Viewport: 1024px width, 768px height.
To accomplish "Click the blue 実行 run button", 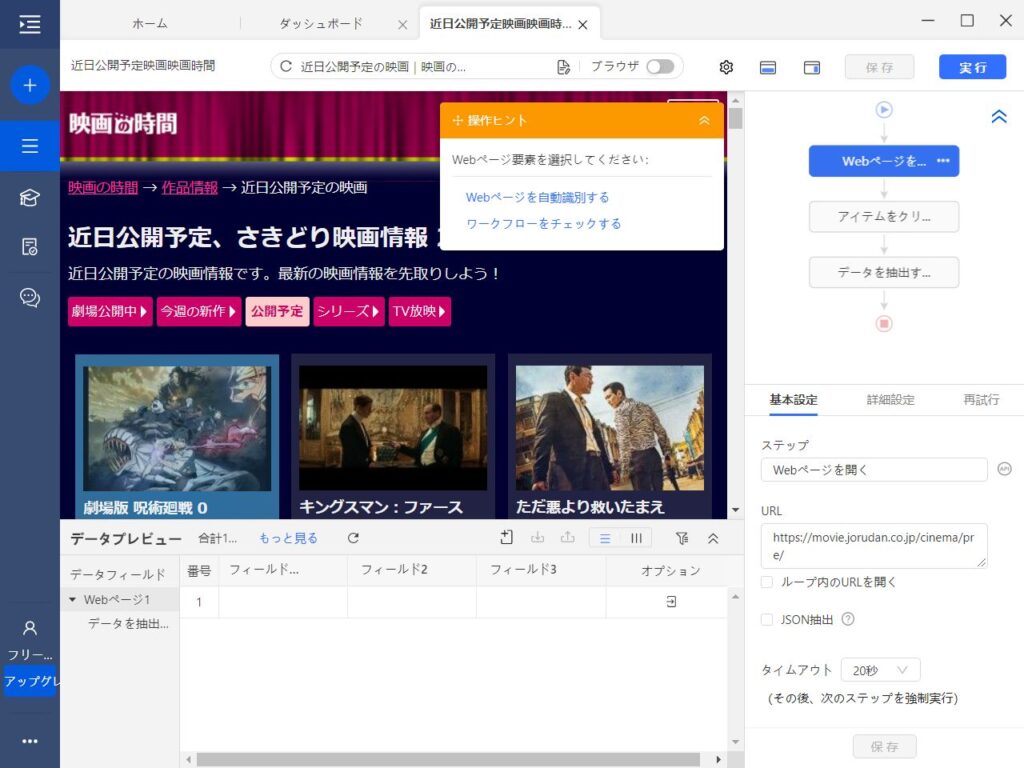I will 972,67.
